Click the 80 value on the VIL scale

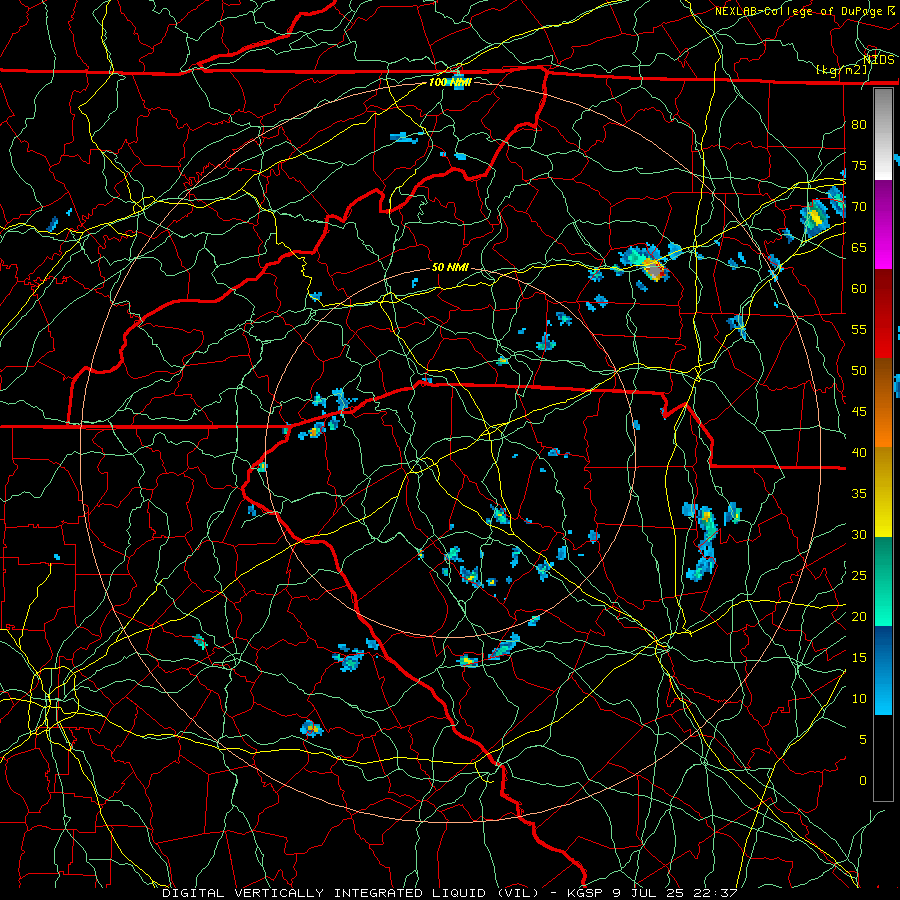coord(859,125)
